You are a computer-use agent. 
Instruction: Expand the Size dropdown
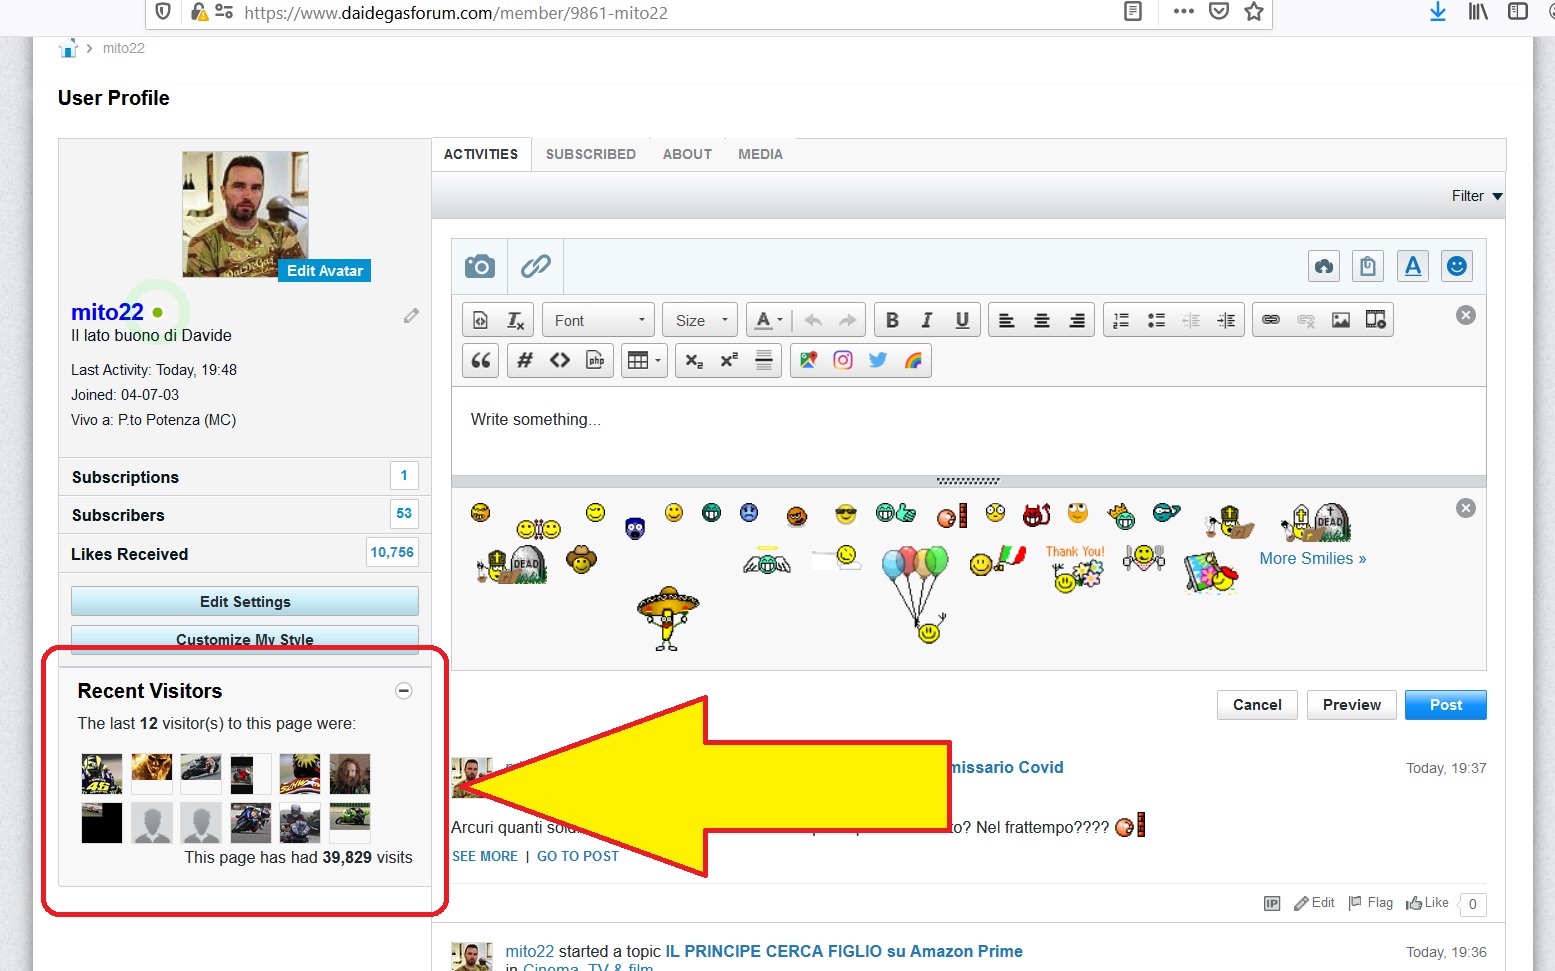(700, 320)
